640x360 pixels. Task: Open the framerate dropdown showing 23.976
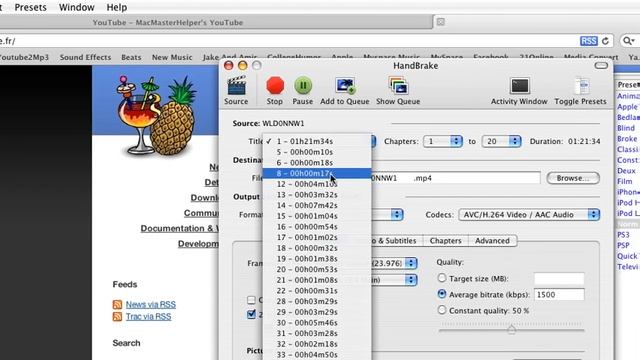[411, 263]
